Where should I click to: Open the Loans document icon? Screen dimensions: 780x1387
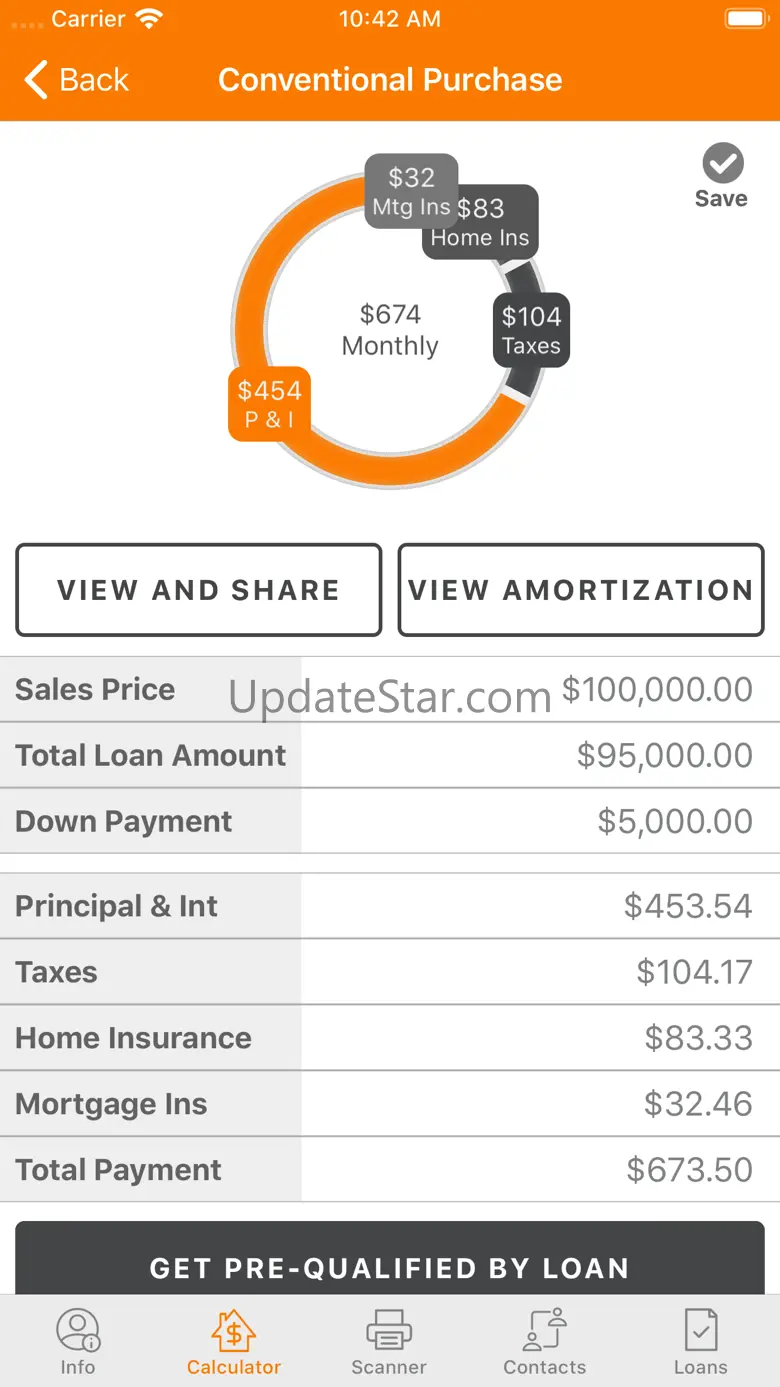tap(700, 1330)
